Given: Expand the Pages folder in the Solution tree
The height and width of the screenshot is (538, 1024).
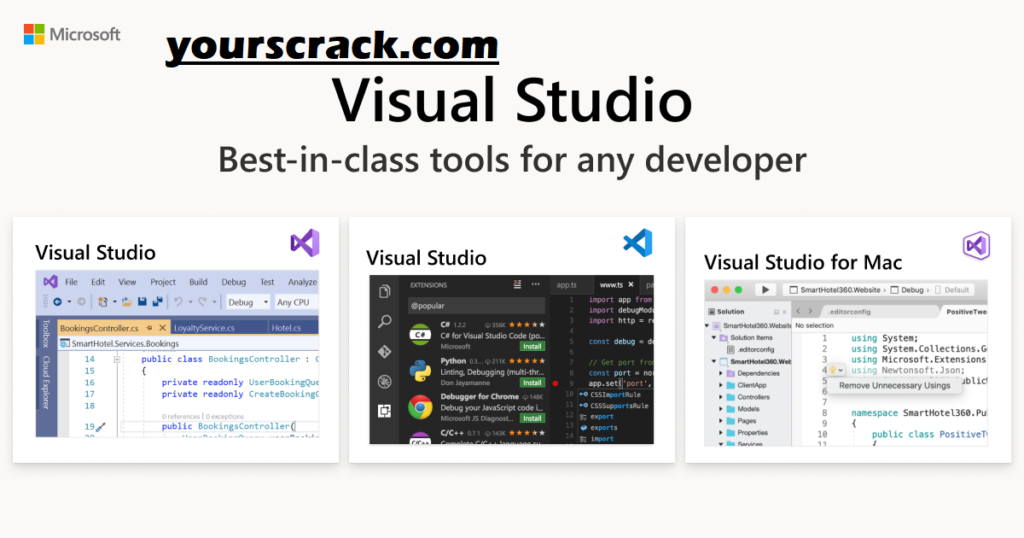Looking at the screenshot, I should pyautogui.click(x=721, y=421).
